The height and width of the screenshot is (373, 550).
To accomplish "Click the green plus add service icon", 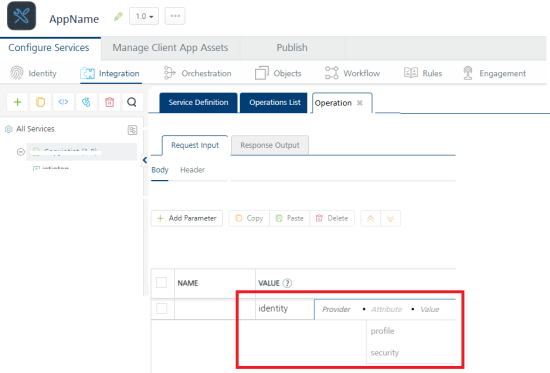I will (x=18, y=102).
